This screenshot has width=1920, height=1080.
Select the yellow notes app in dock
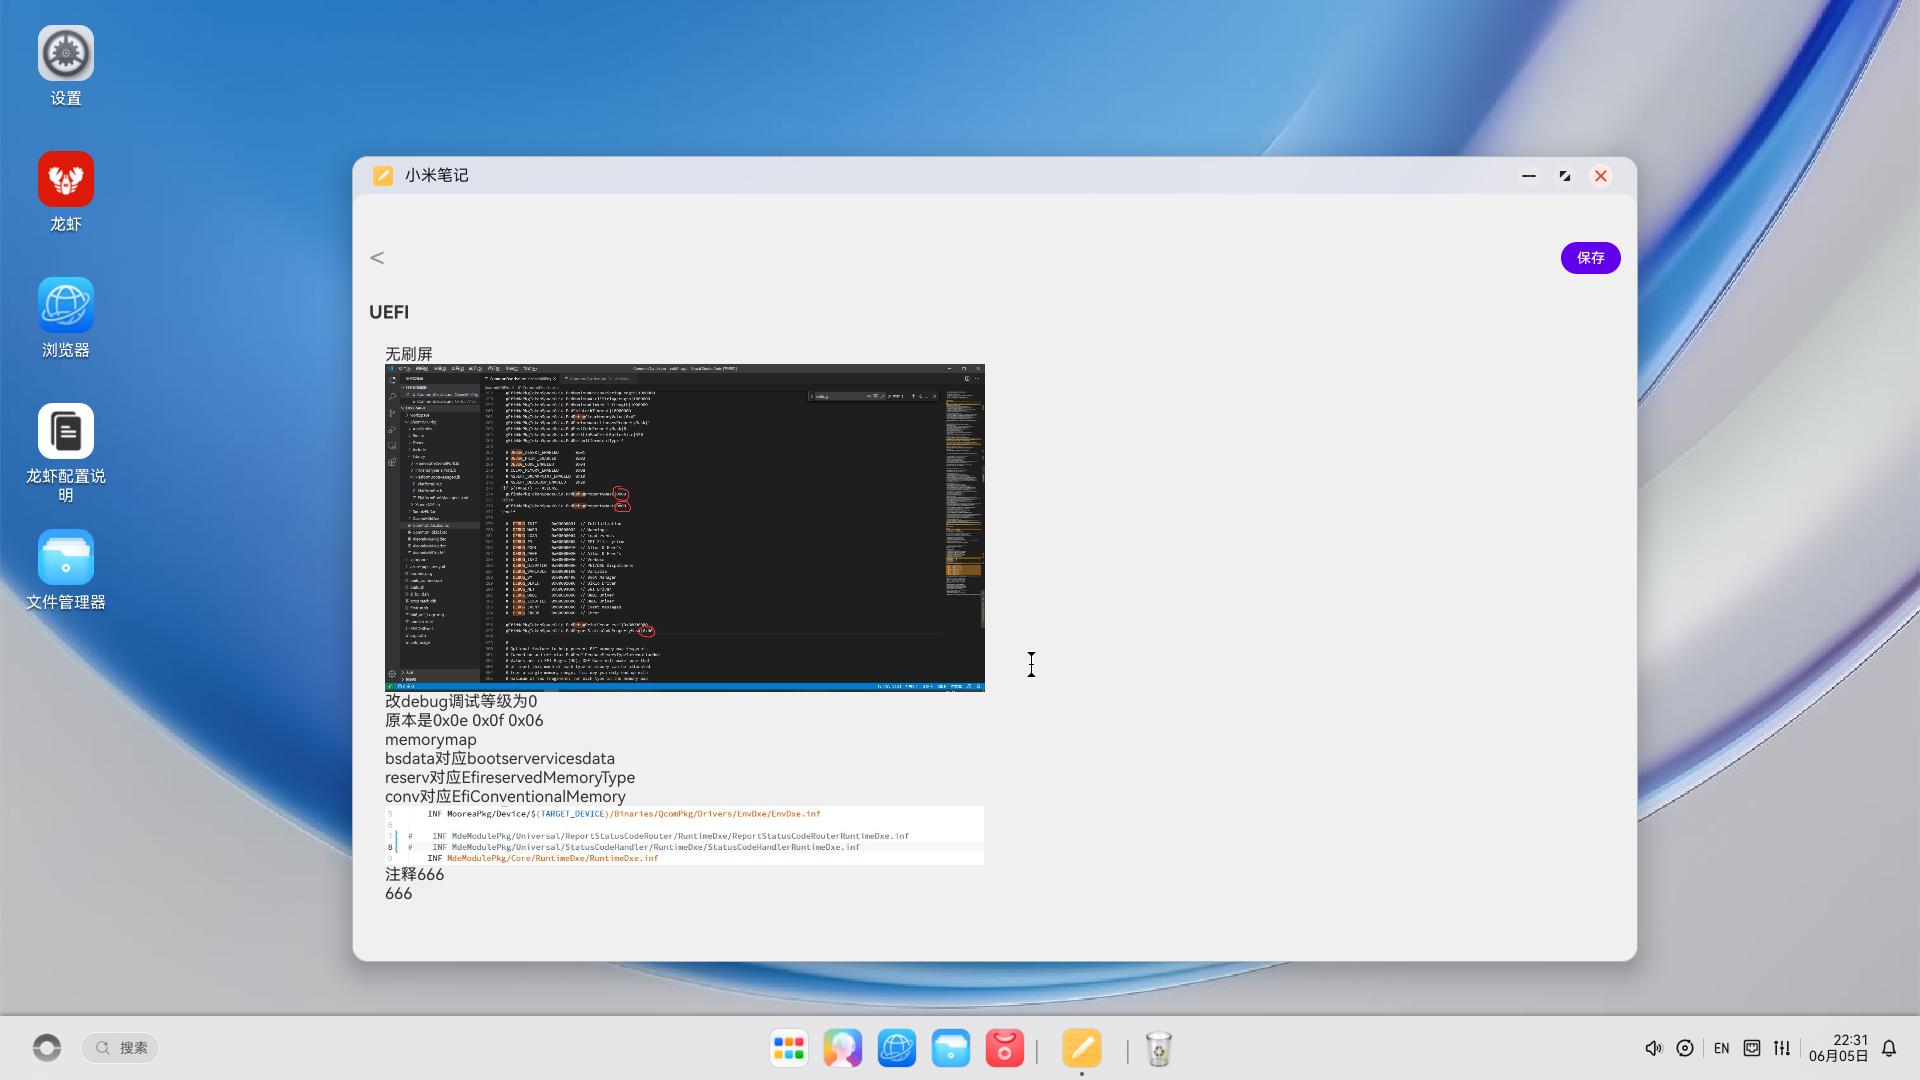tap(1082, 1048)
